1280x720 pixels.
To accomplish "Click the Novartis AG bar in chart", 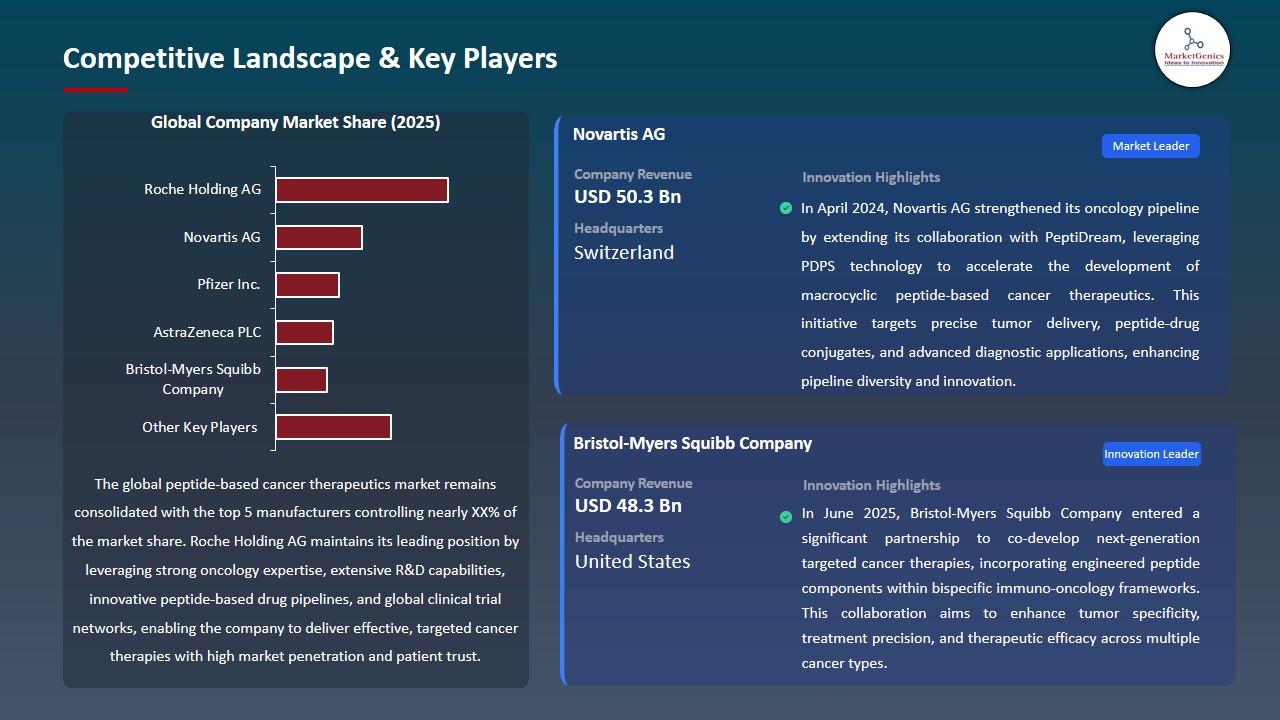I will pos(318,237).
